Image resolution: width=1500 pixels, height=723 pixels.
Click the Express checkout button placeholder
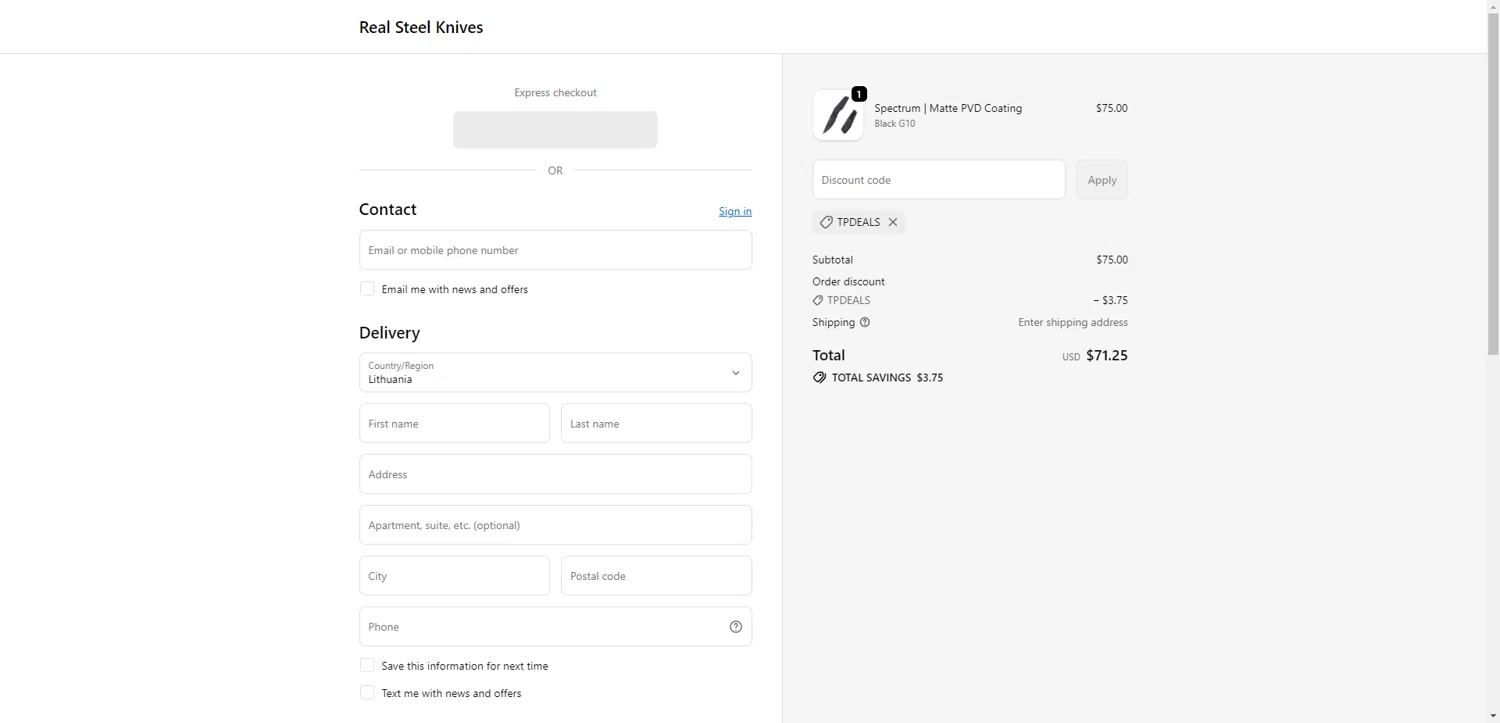point(555,130)
